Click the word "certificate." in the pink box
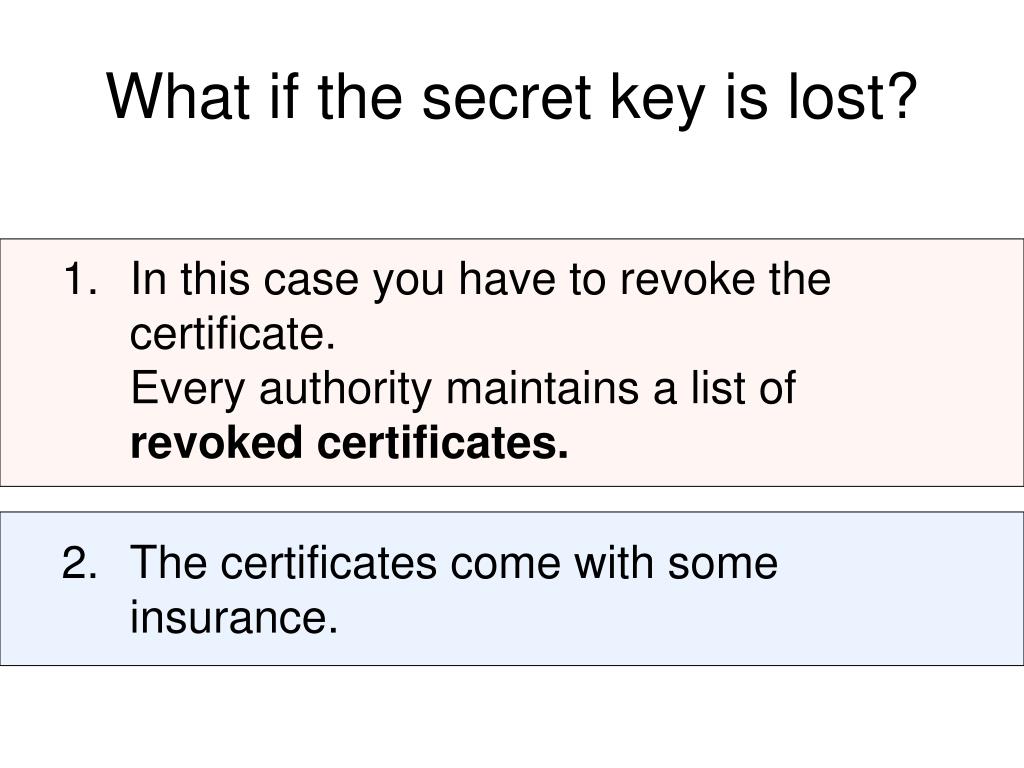Viewport: 1024px width, 768px height. [x=232, y=334]
